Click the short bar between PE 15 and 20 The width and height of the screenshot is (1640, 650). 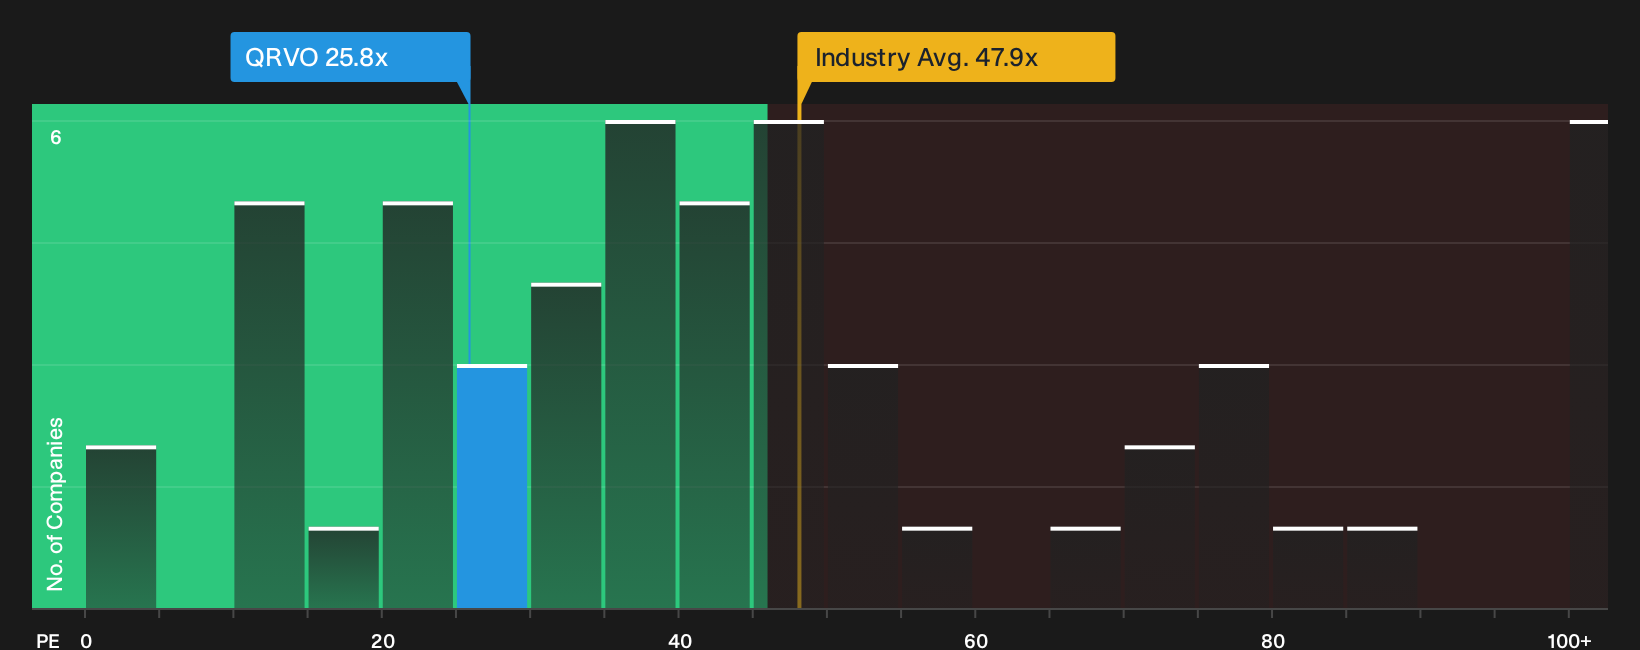tap(344, 567)
